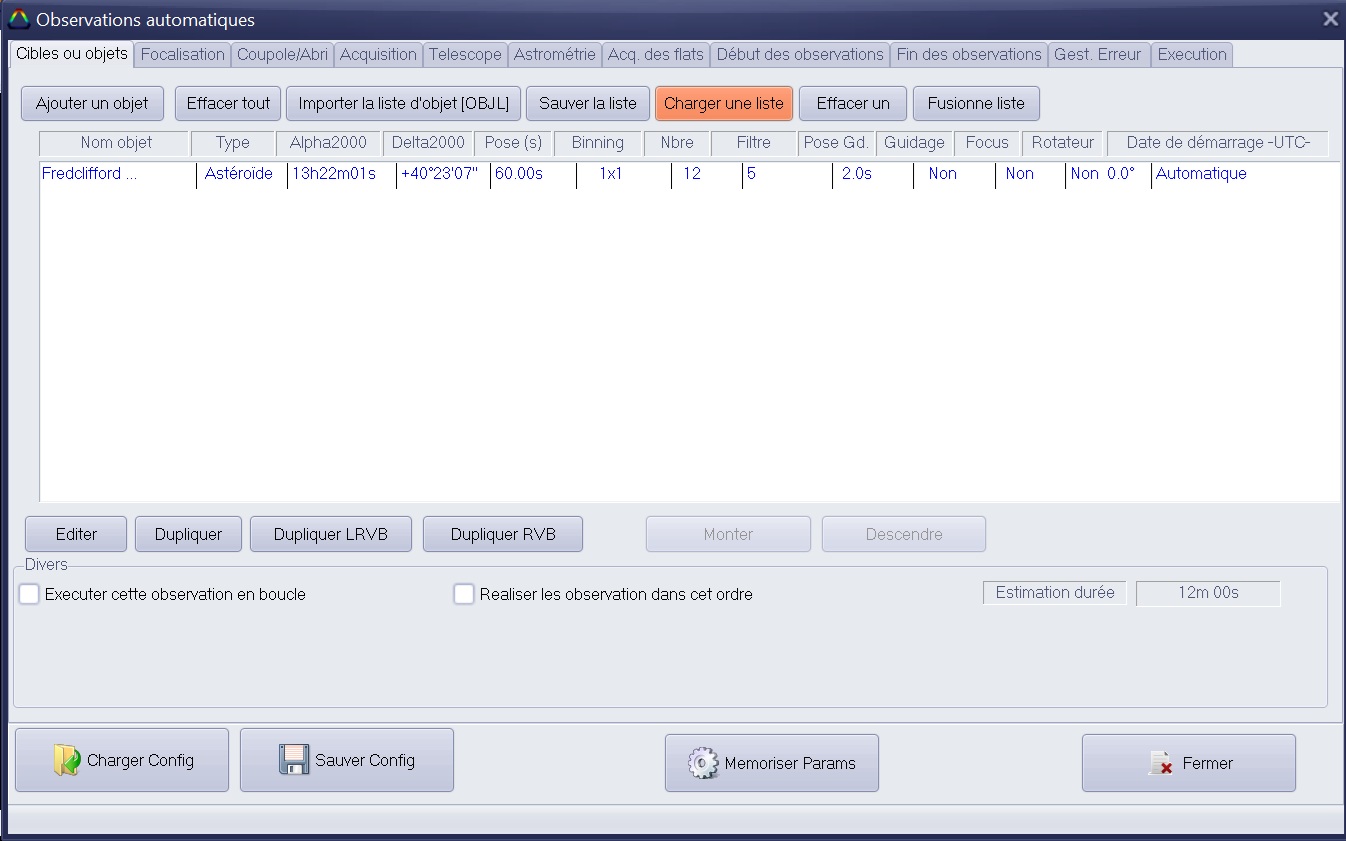The width and height of the screenshot is (1346, 841).
Task: Switch to the Focalisation tab
Action: 182,55
